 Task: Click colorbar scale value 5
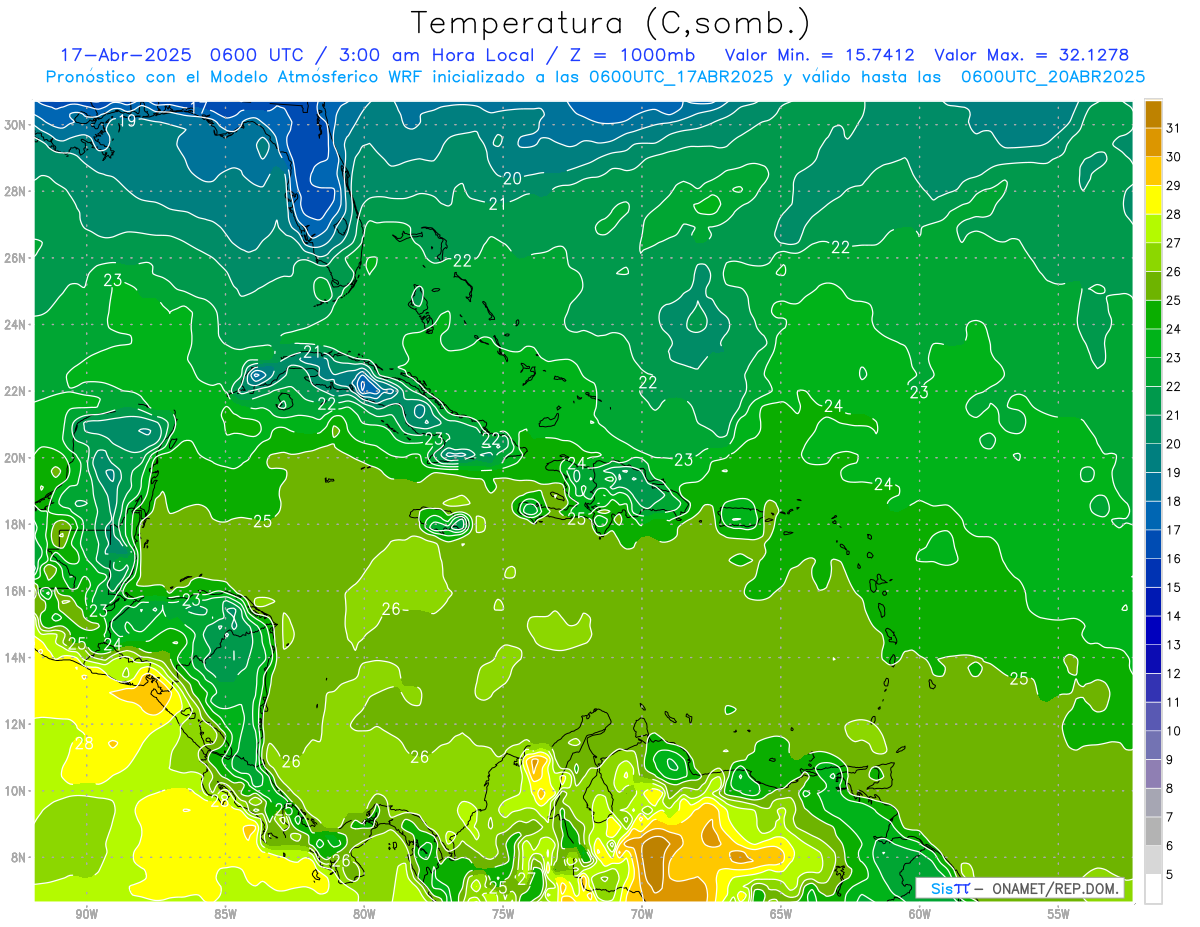(1170, 875)
